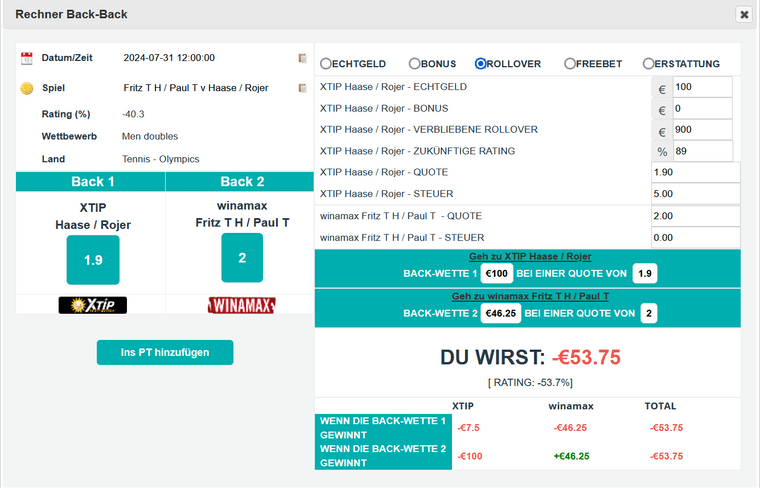Click the WENN DIE BACK-WETTE 2 GEWINNT row label
The width and height of the screenshot is (760, 488).
pyautogui.click(x=383, y=456)
